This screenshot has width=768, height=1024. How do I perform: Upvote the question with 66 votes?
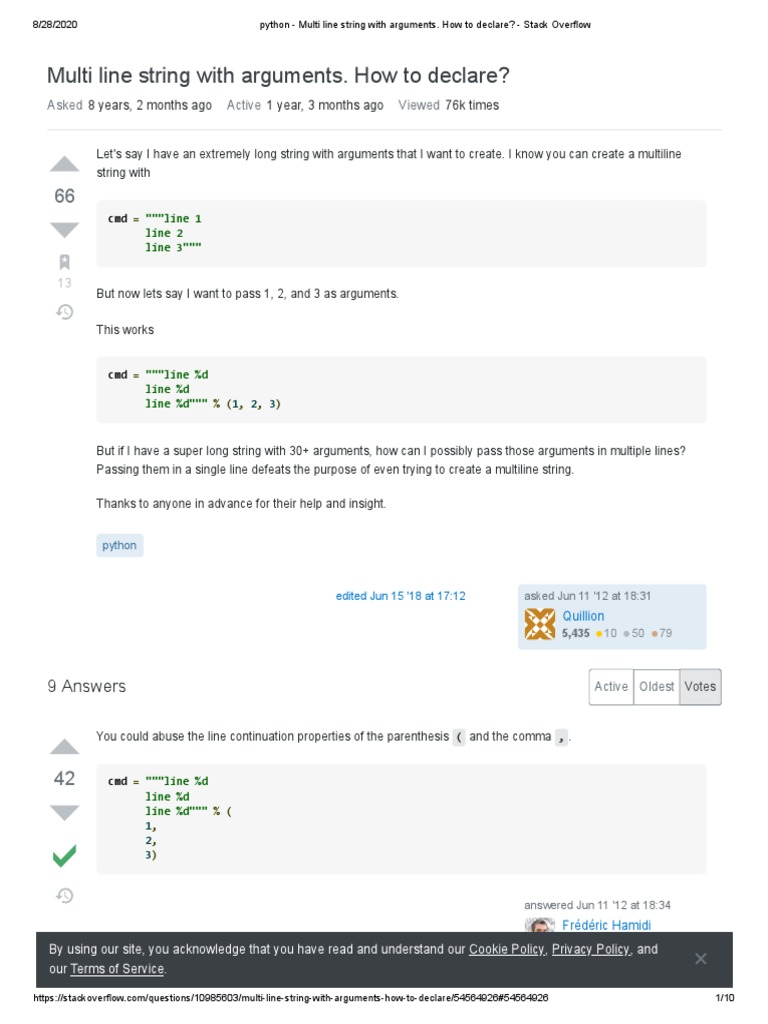pos(64,165)
